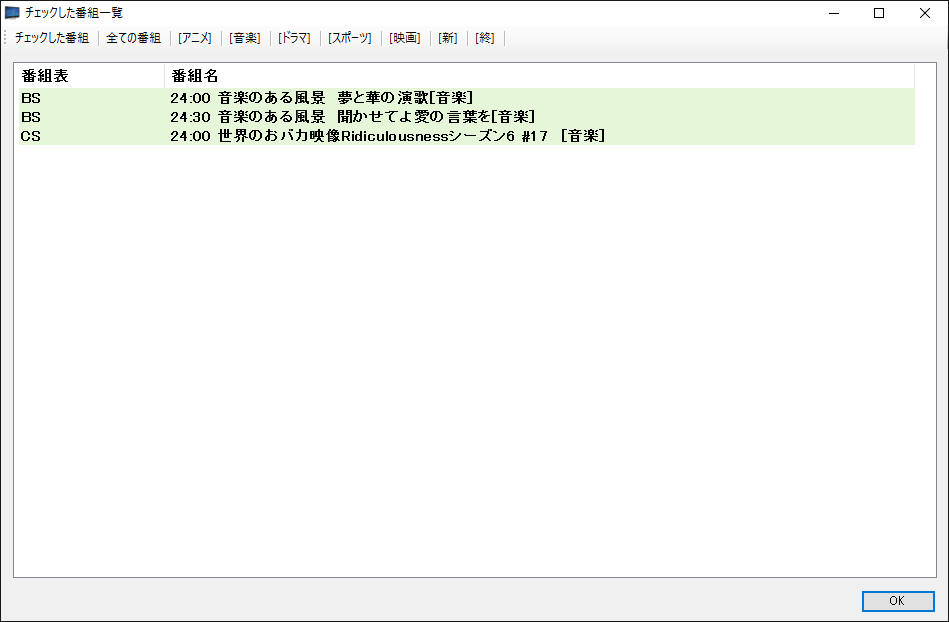Close the チェックした番組一覧 window

pyautogui.click(x=925, y=13)
